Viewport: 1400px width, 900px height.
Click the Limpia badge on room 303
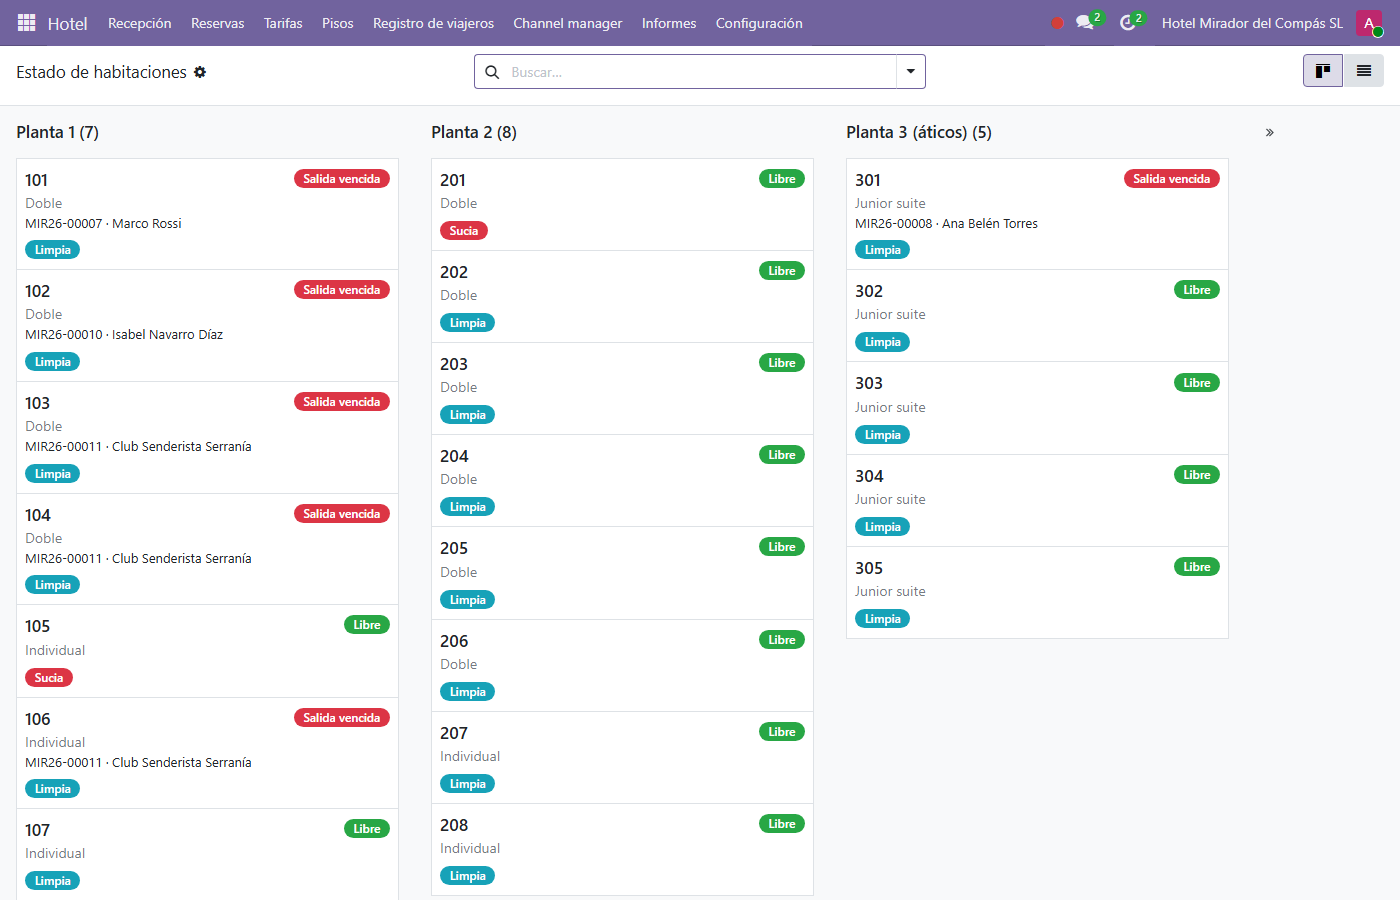click(x=883, y=435)
